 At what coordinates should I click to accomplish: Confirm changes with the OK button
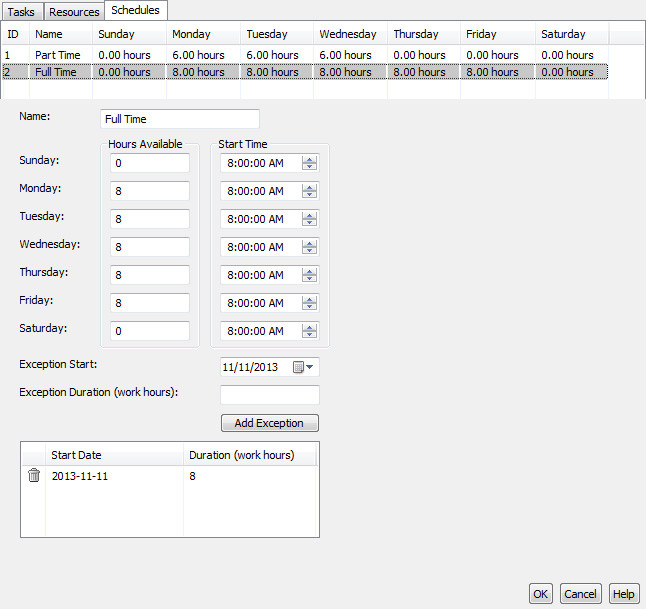pos(541,594)
